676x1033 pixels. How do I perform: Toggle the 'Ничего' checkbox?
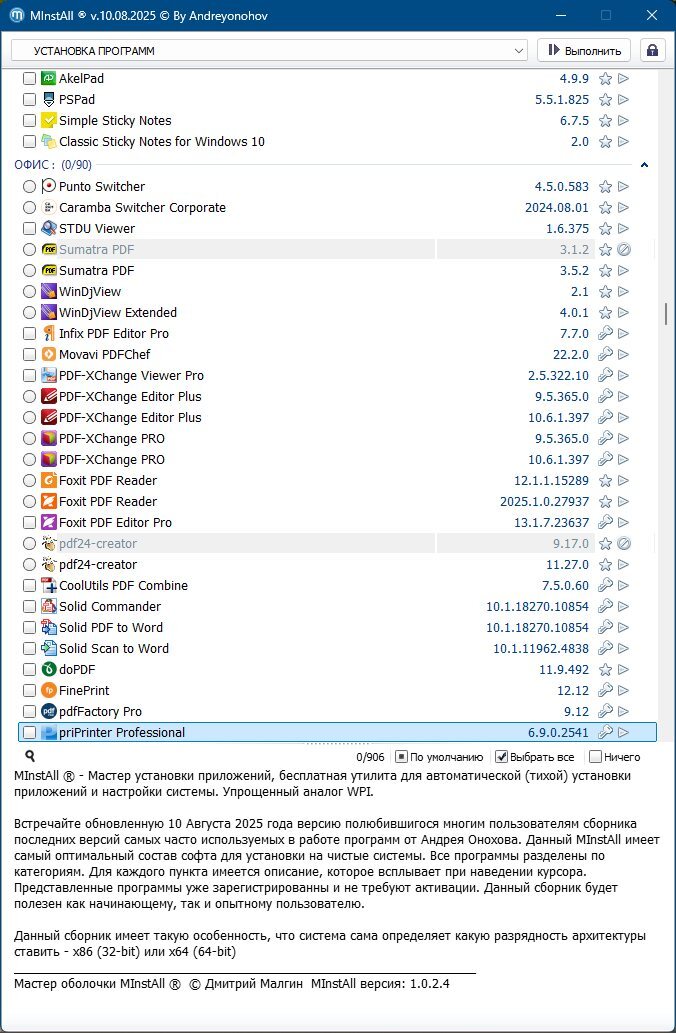click(x=595, y=757)
